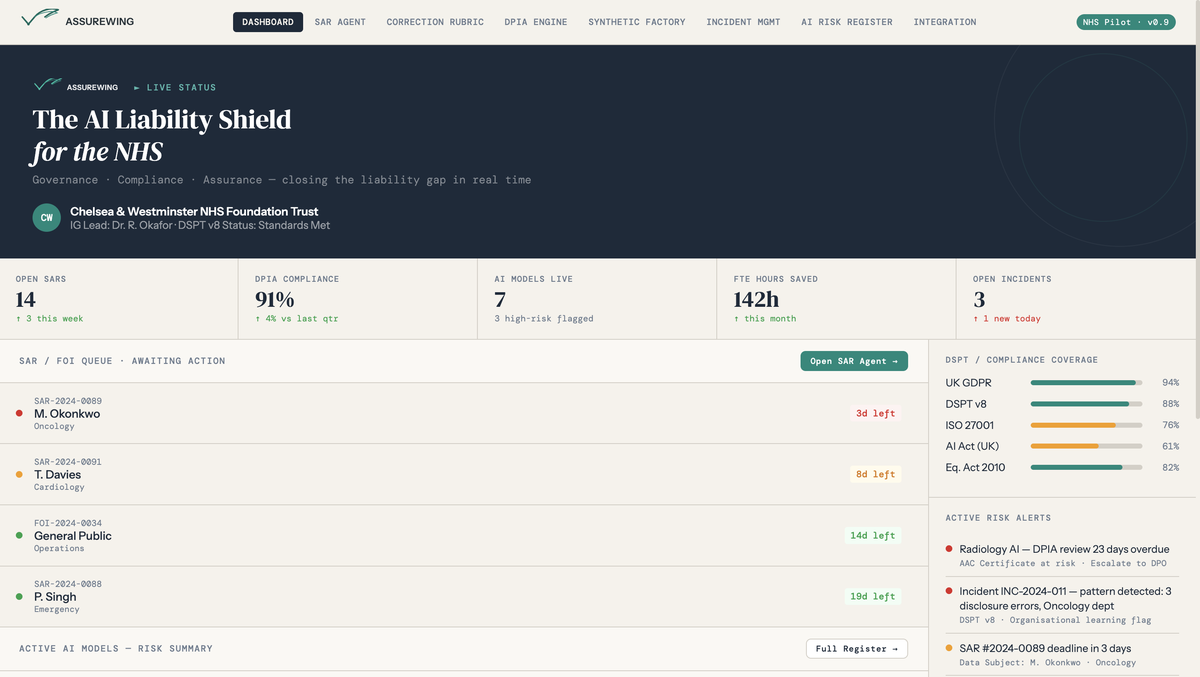Open the Synthetic Factory tab

pyautogui.click(x=637, y=22)
